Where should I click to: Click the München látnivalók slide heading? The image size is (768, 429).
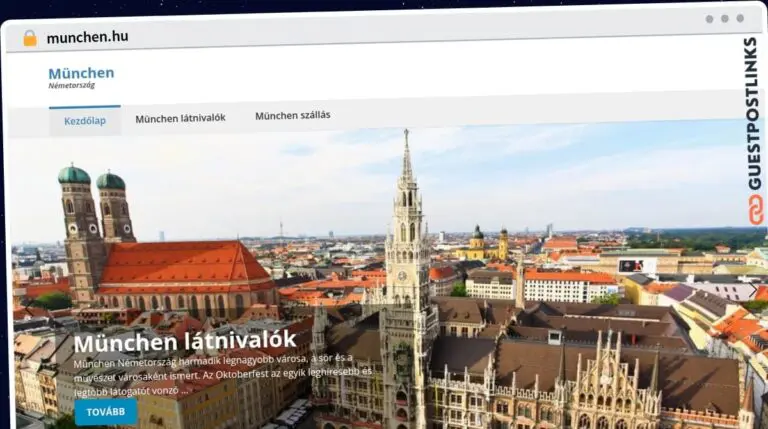pos(185,341)
